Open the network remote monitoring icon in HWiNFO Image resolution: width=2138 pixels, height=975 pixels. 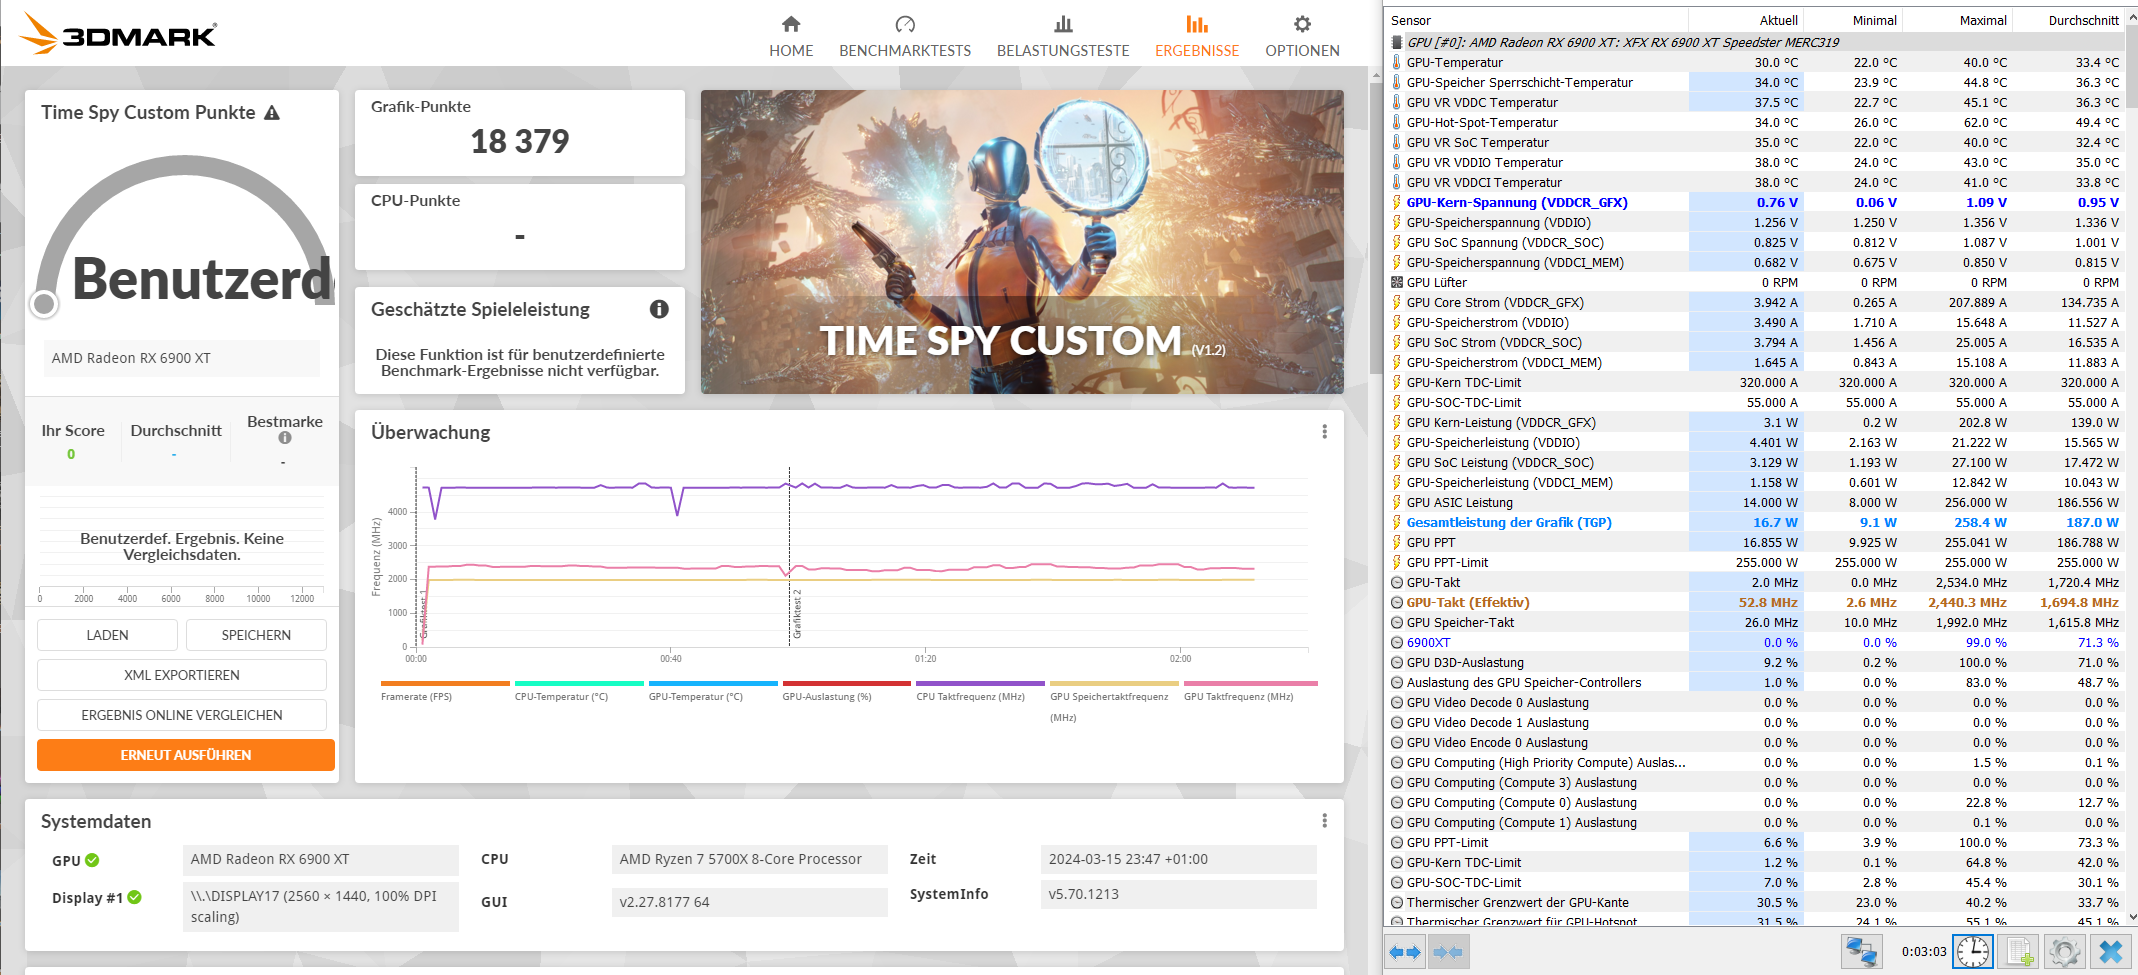tap(1861, 951)
